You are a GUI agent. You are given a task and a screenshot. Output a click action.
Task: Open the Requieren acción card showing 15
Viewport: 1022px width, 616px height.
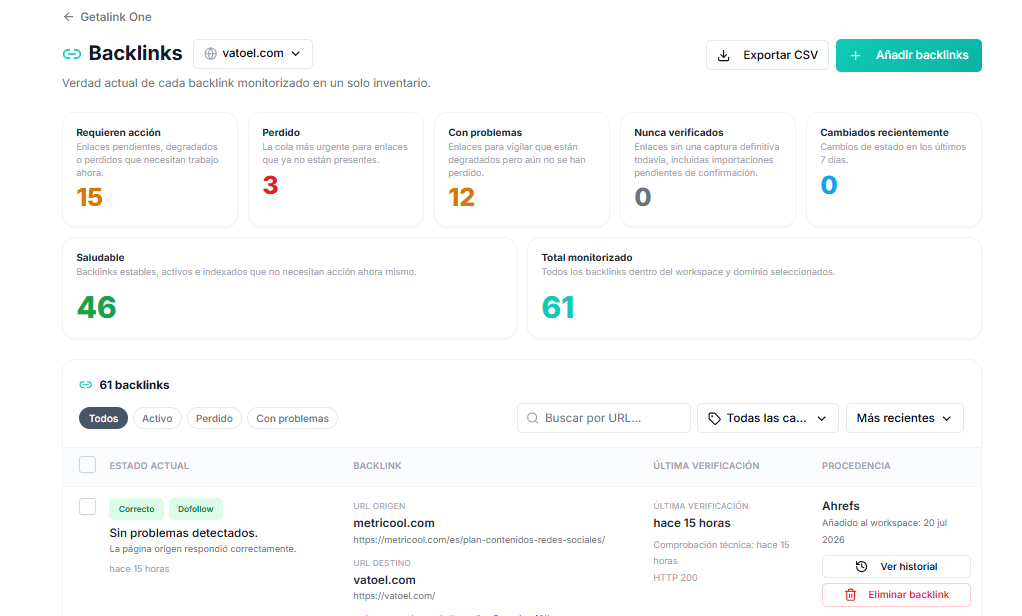(x=150, y=169)
